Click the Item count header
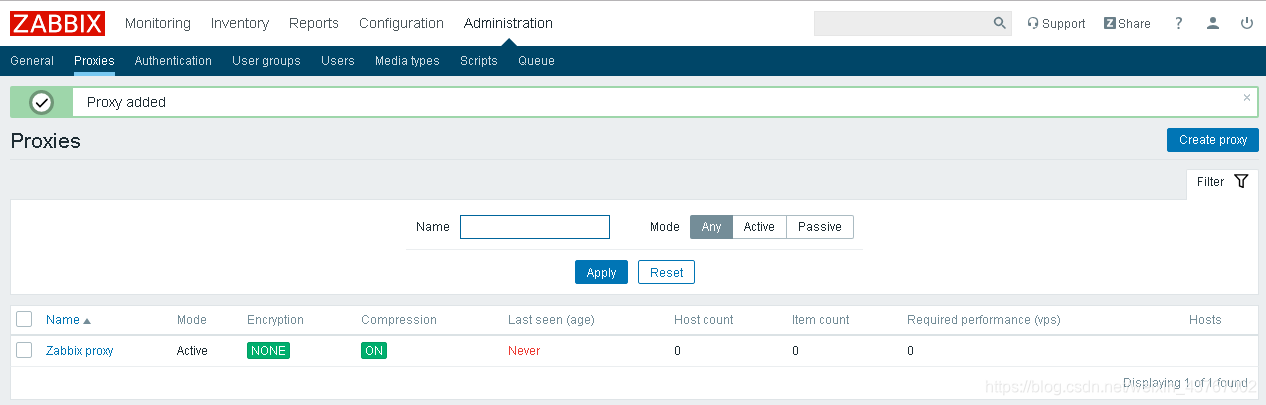Screen dimensions: 1266x405 [x=821, y=320]
